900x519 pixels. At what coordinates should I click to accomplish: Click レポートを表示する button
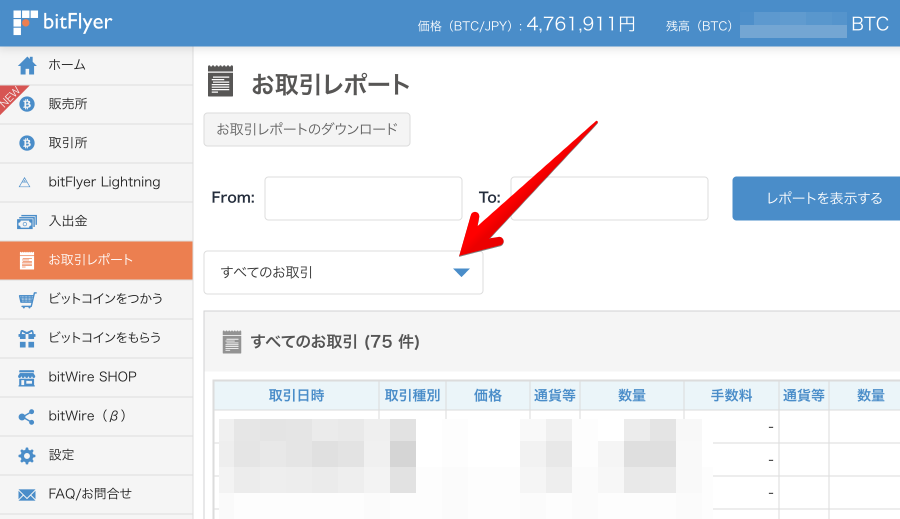tap(816, 199)
